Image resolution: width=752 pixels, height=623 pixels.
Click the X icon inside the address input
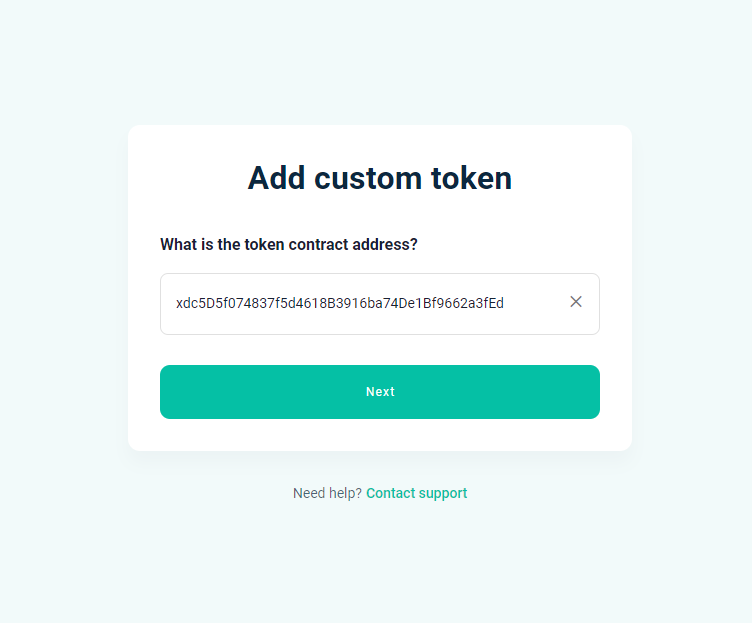[576, 302]
